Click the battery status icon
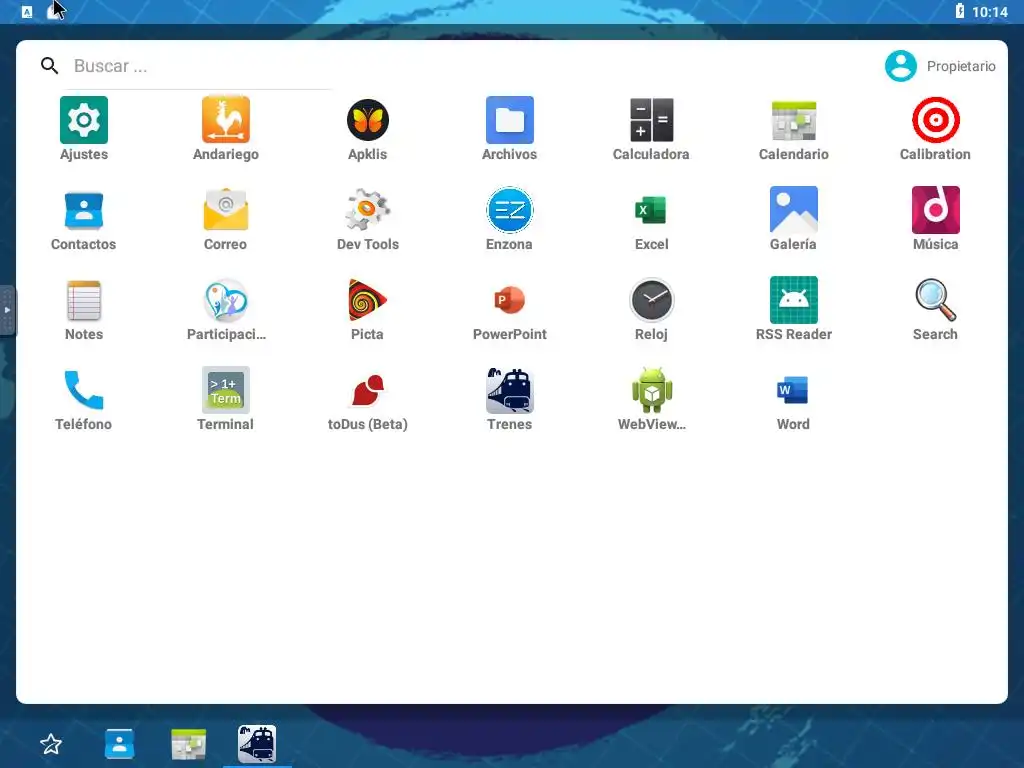The width and height of the screenshot is (1024, 768). tap(959, 11)
